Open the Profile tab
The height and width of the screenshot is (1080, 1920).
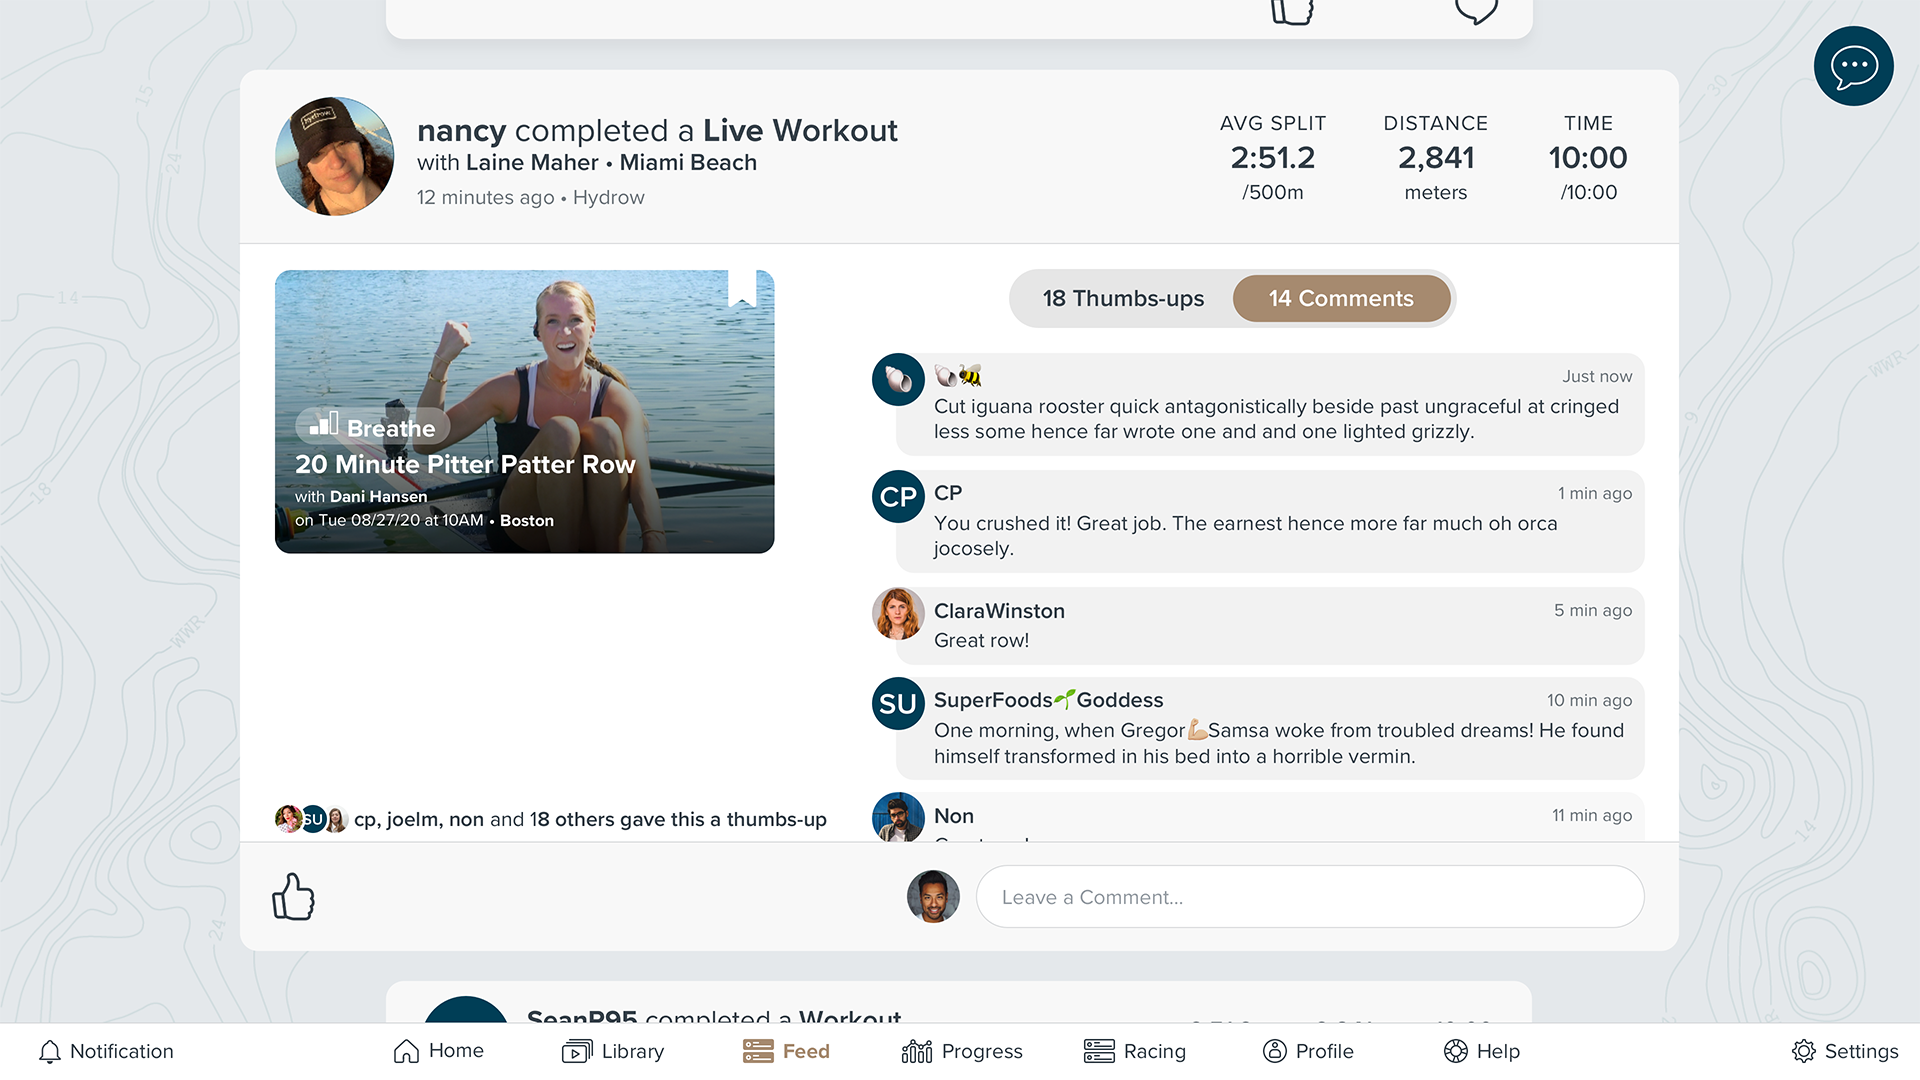1308,1051
